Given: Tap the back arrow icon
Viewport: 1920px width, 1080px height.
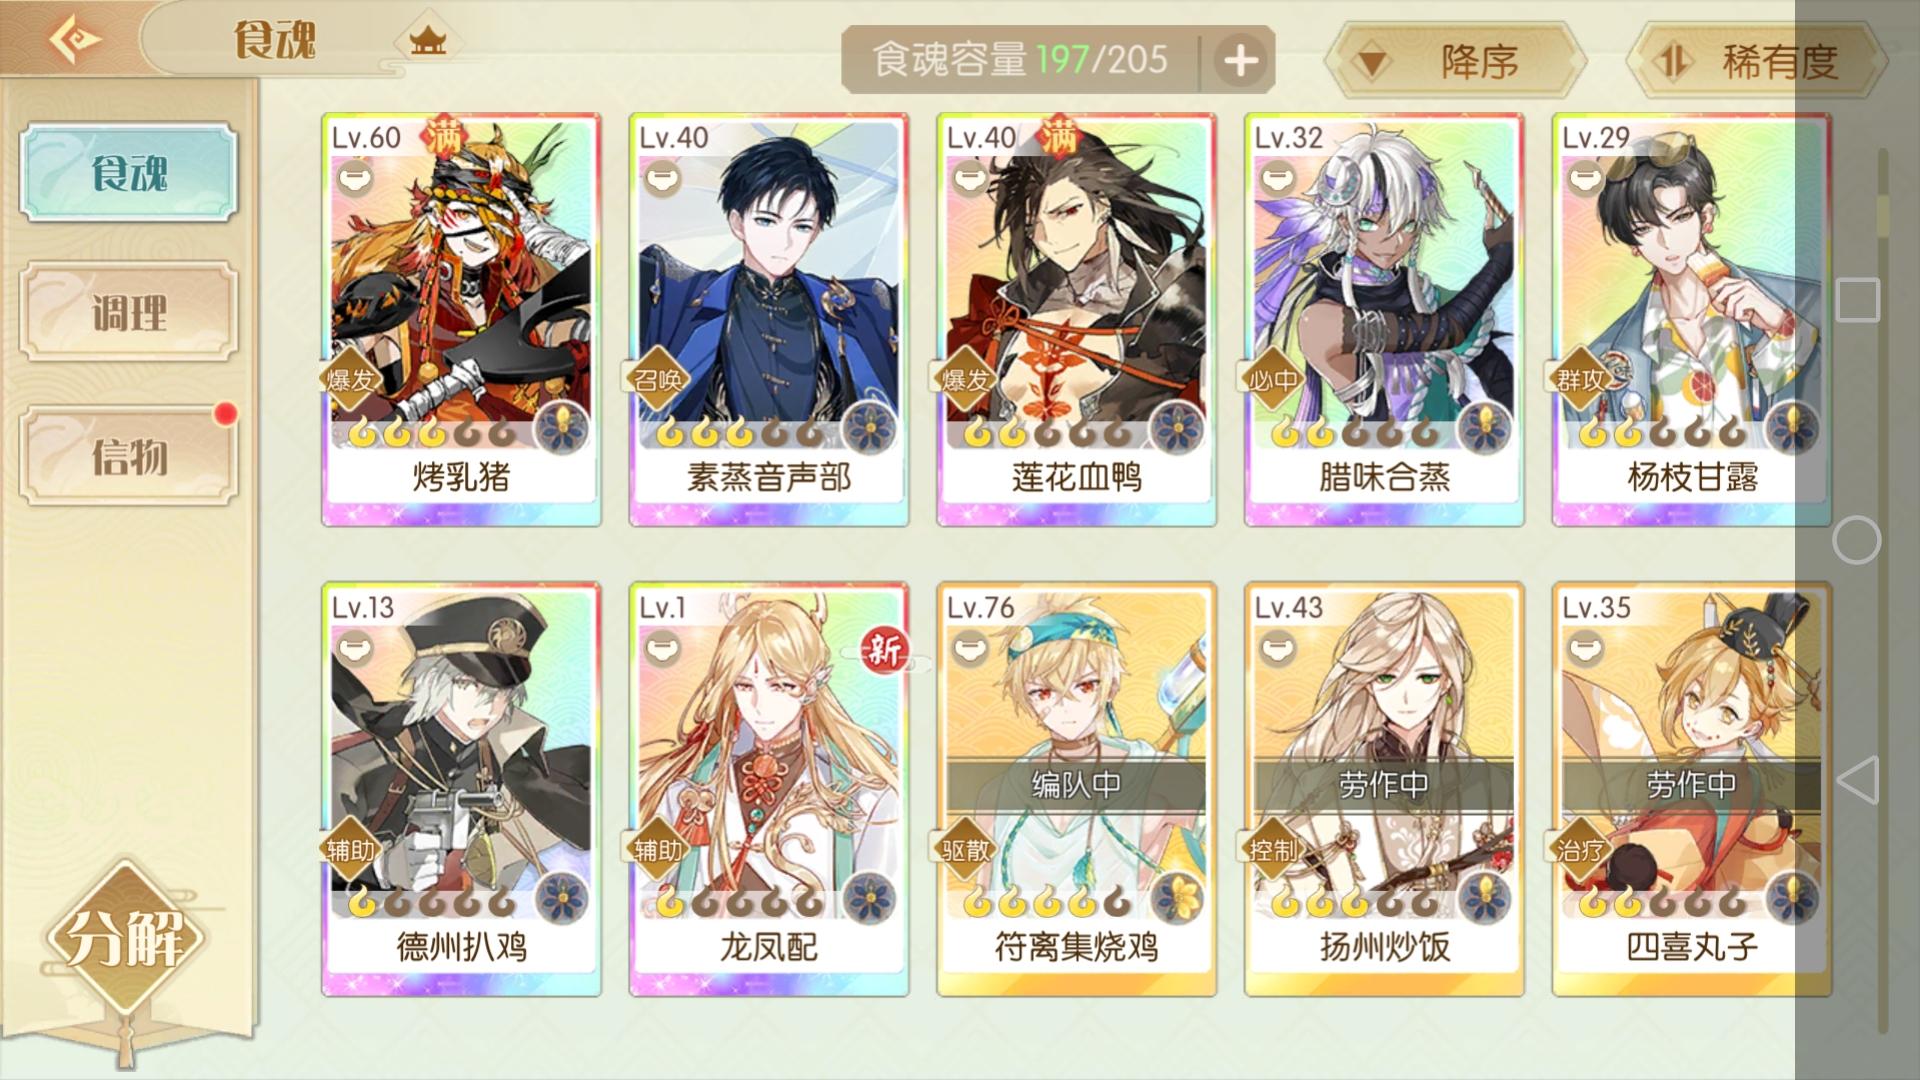Looking at the screenshot, I should click(x=74, y=41).
